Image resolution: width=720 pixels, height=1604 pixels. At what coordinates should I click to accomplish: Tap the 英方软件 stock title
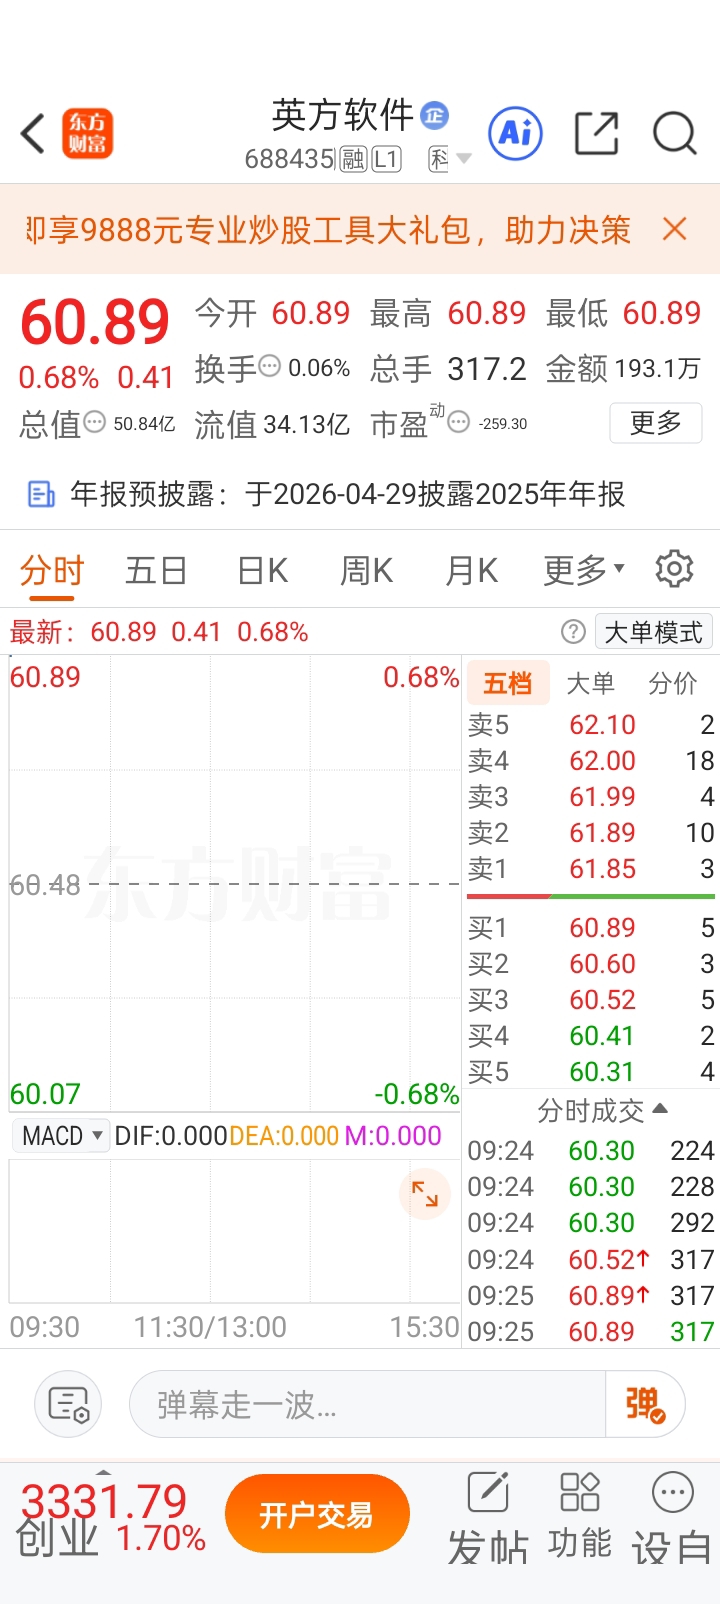(343, 115)
